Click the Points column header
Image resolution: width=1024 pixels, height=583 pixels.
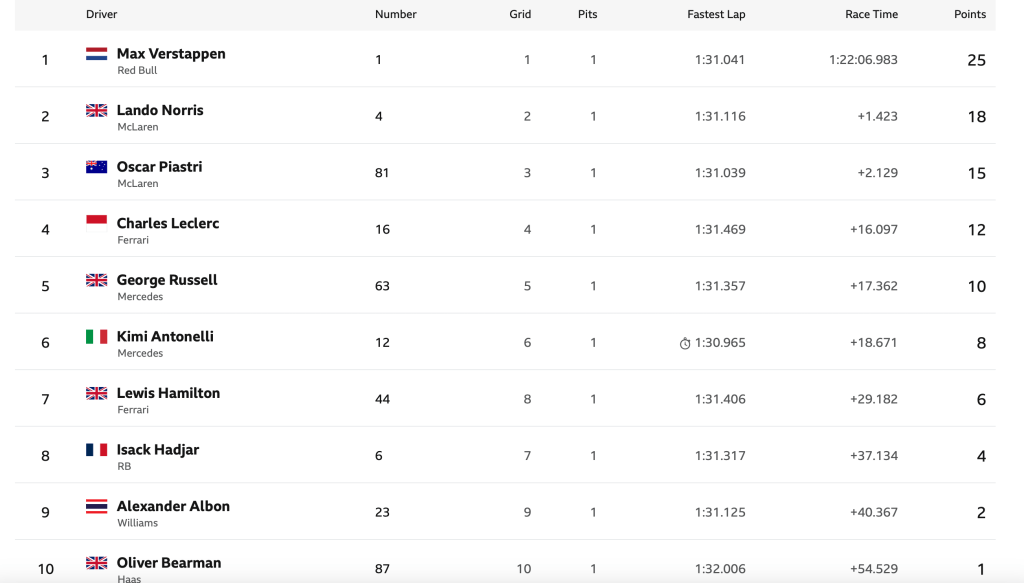[969, 14]
